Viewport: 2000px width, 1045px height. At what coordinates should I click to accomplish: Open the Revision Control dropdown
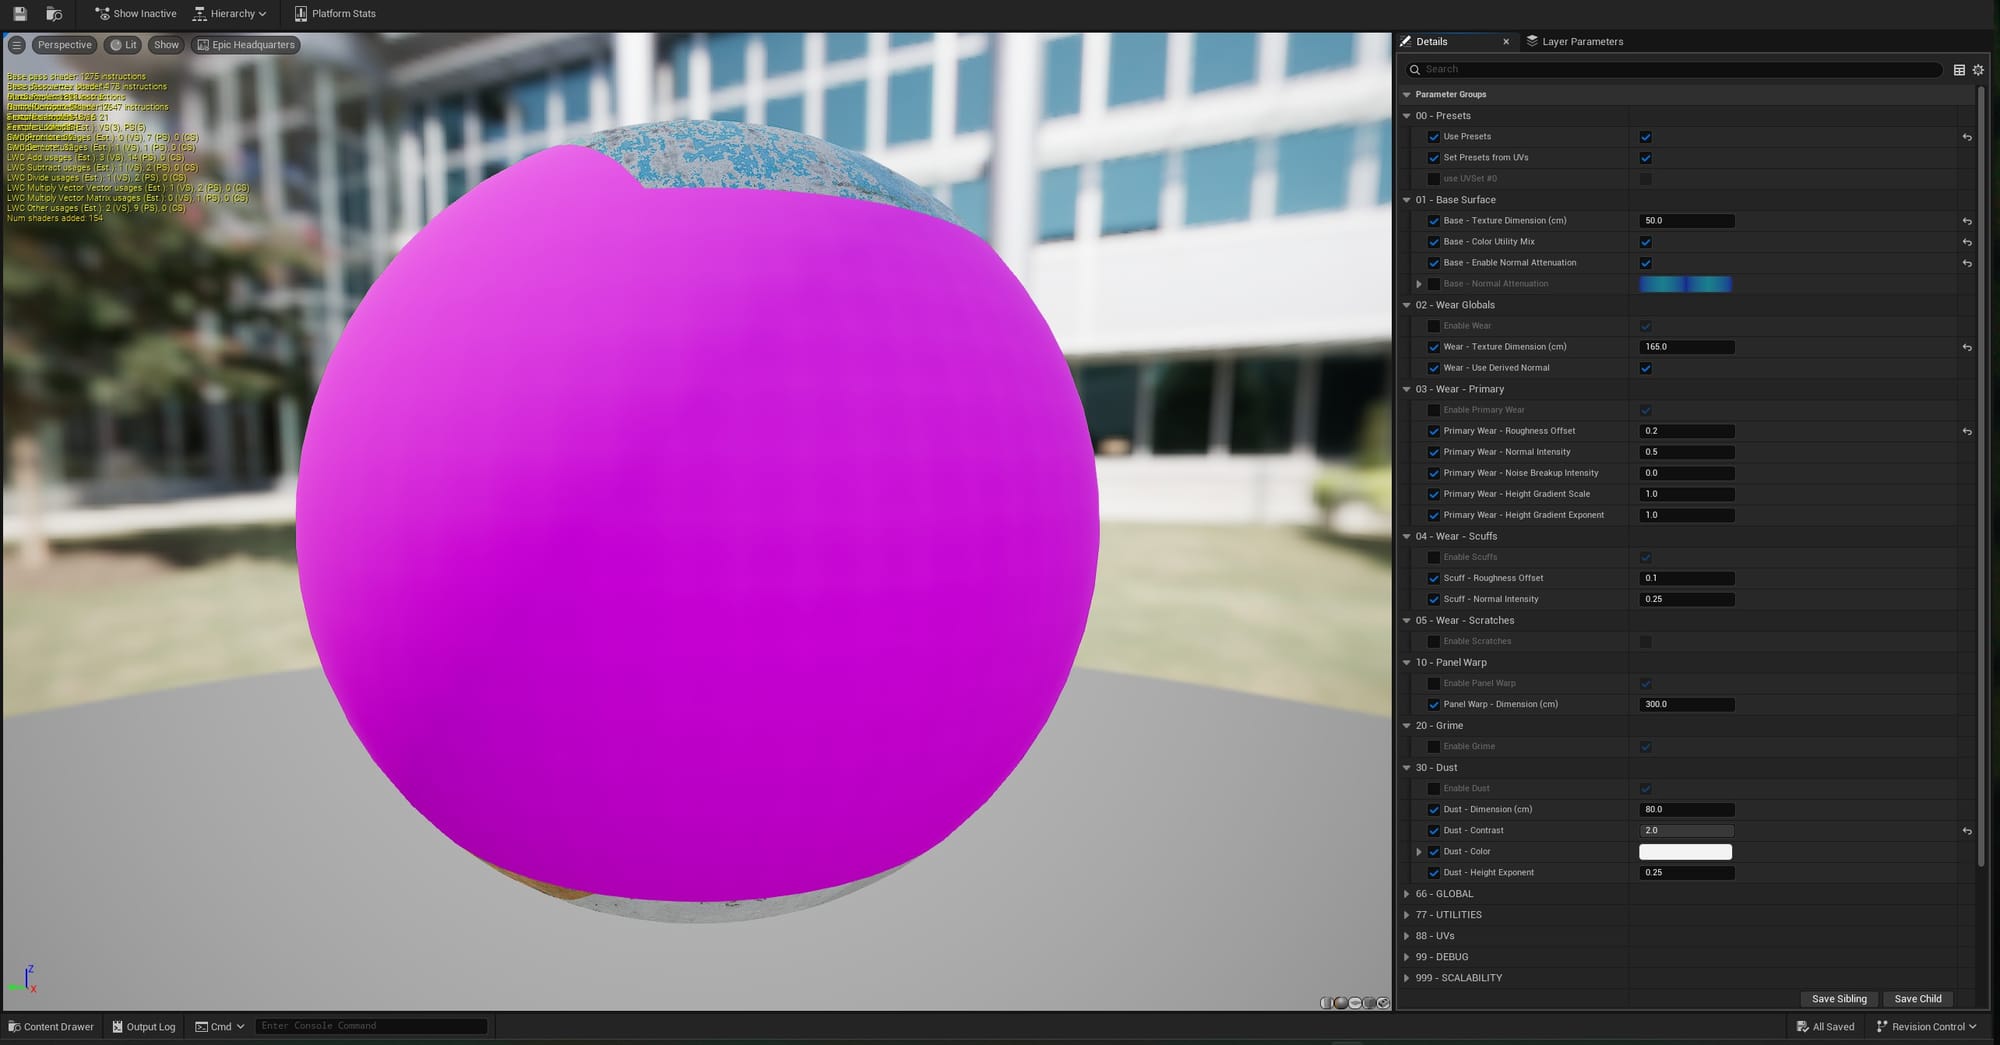tap(1926, 1026)
